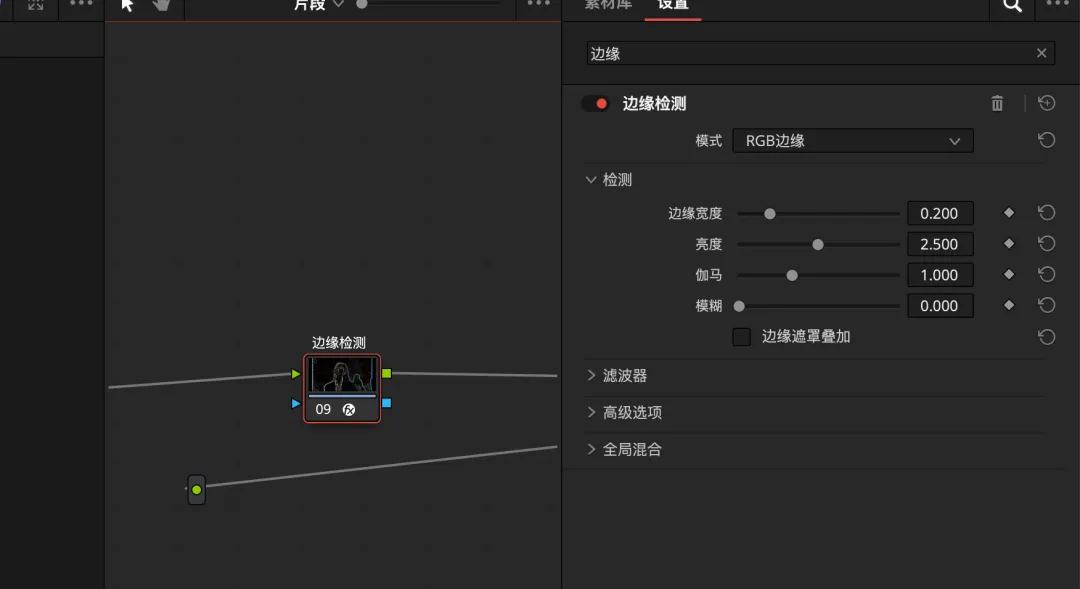
Task: Click the blue key input on node 09
Action: [295, 404]
